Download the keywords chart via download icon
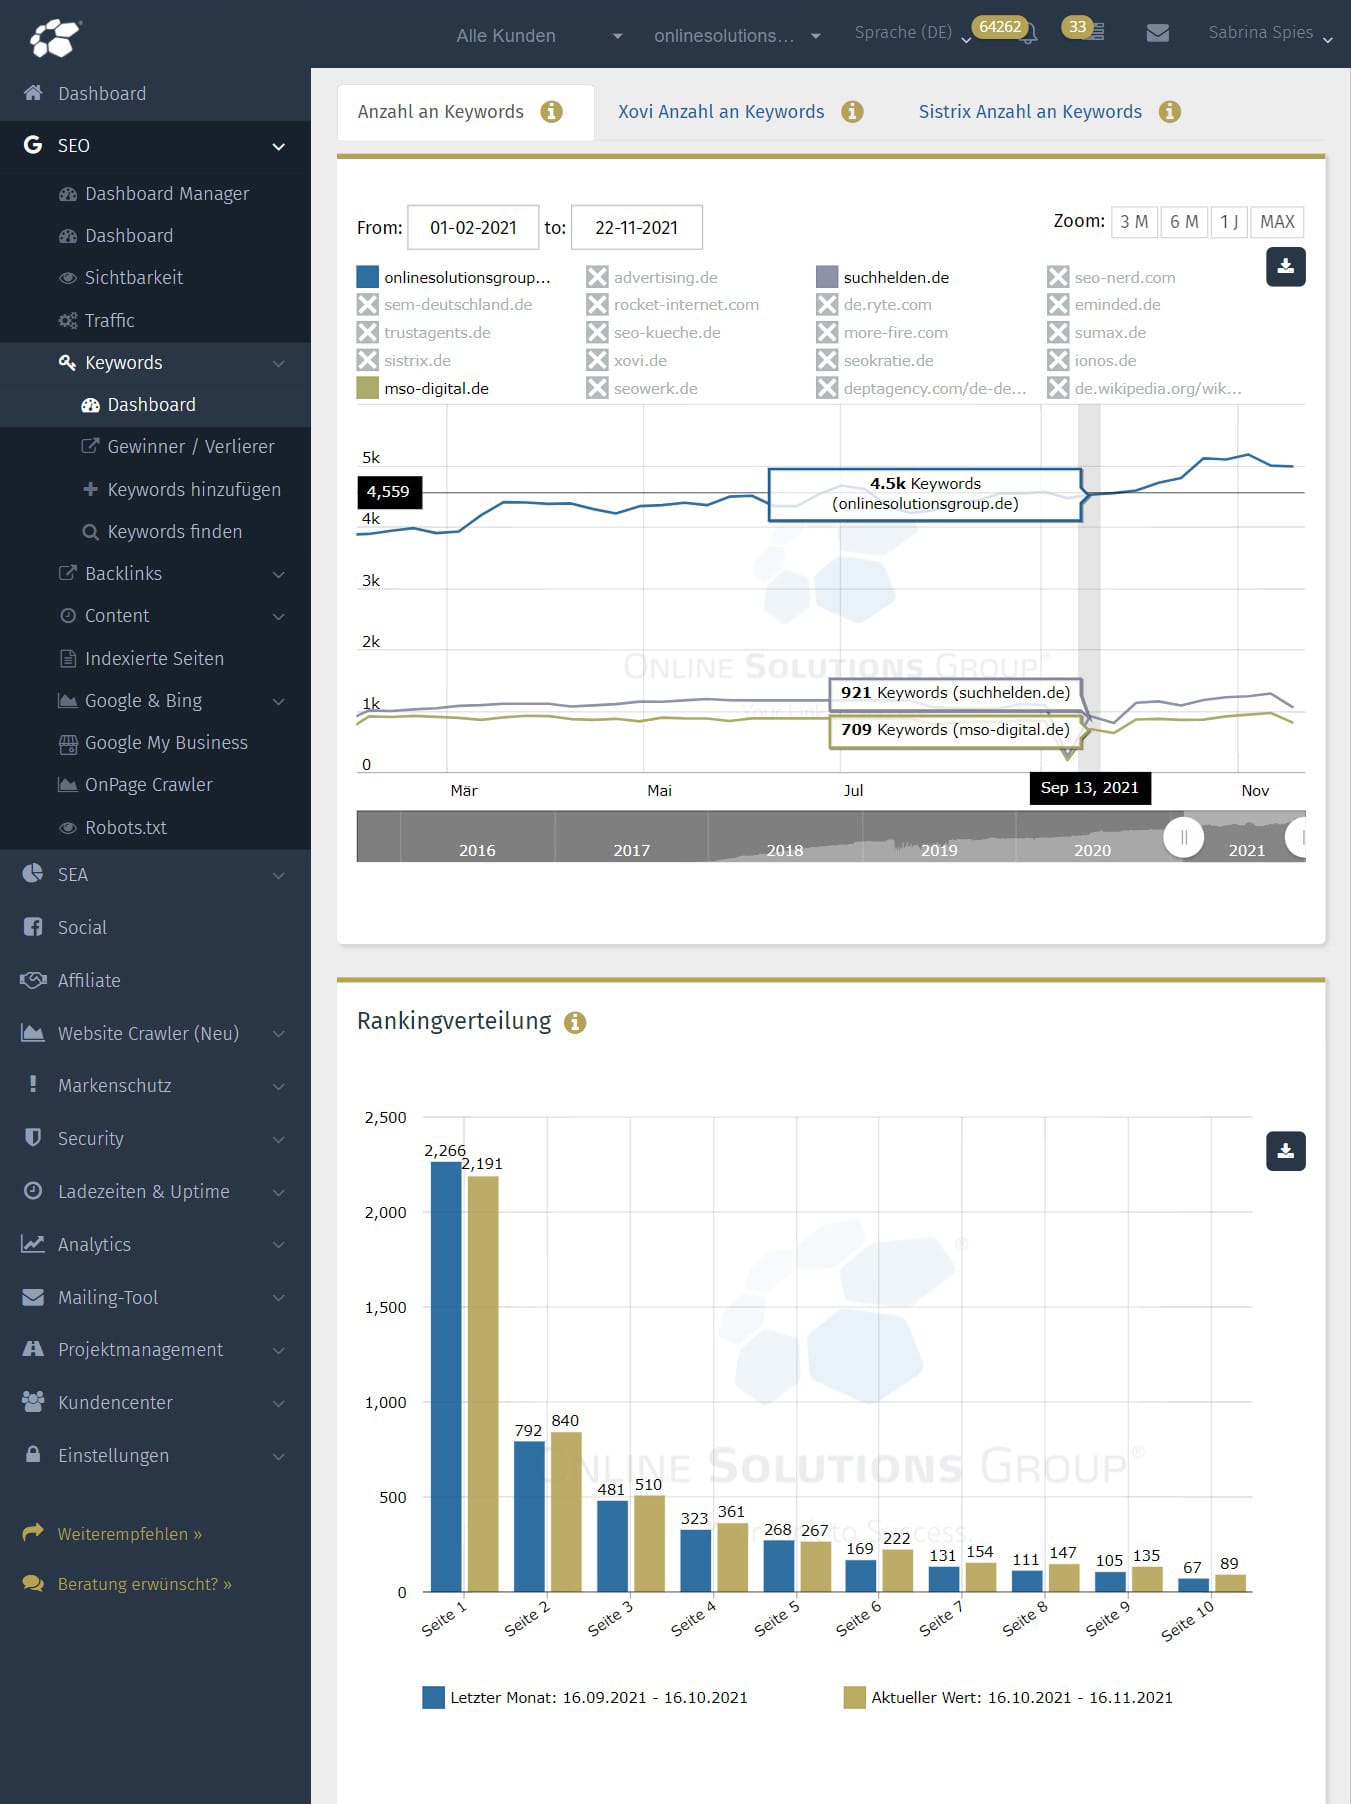Viewport: 1351px width, 1804px height. tap(1286, 267)
